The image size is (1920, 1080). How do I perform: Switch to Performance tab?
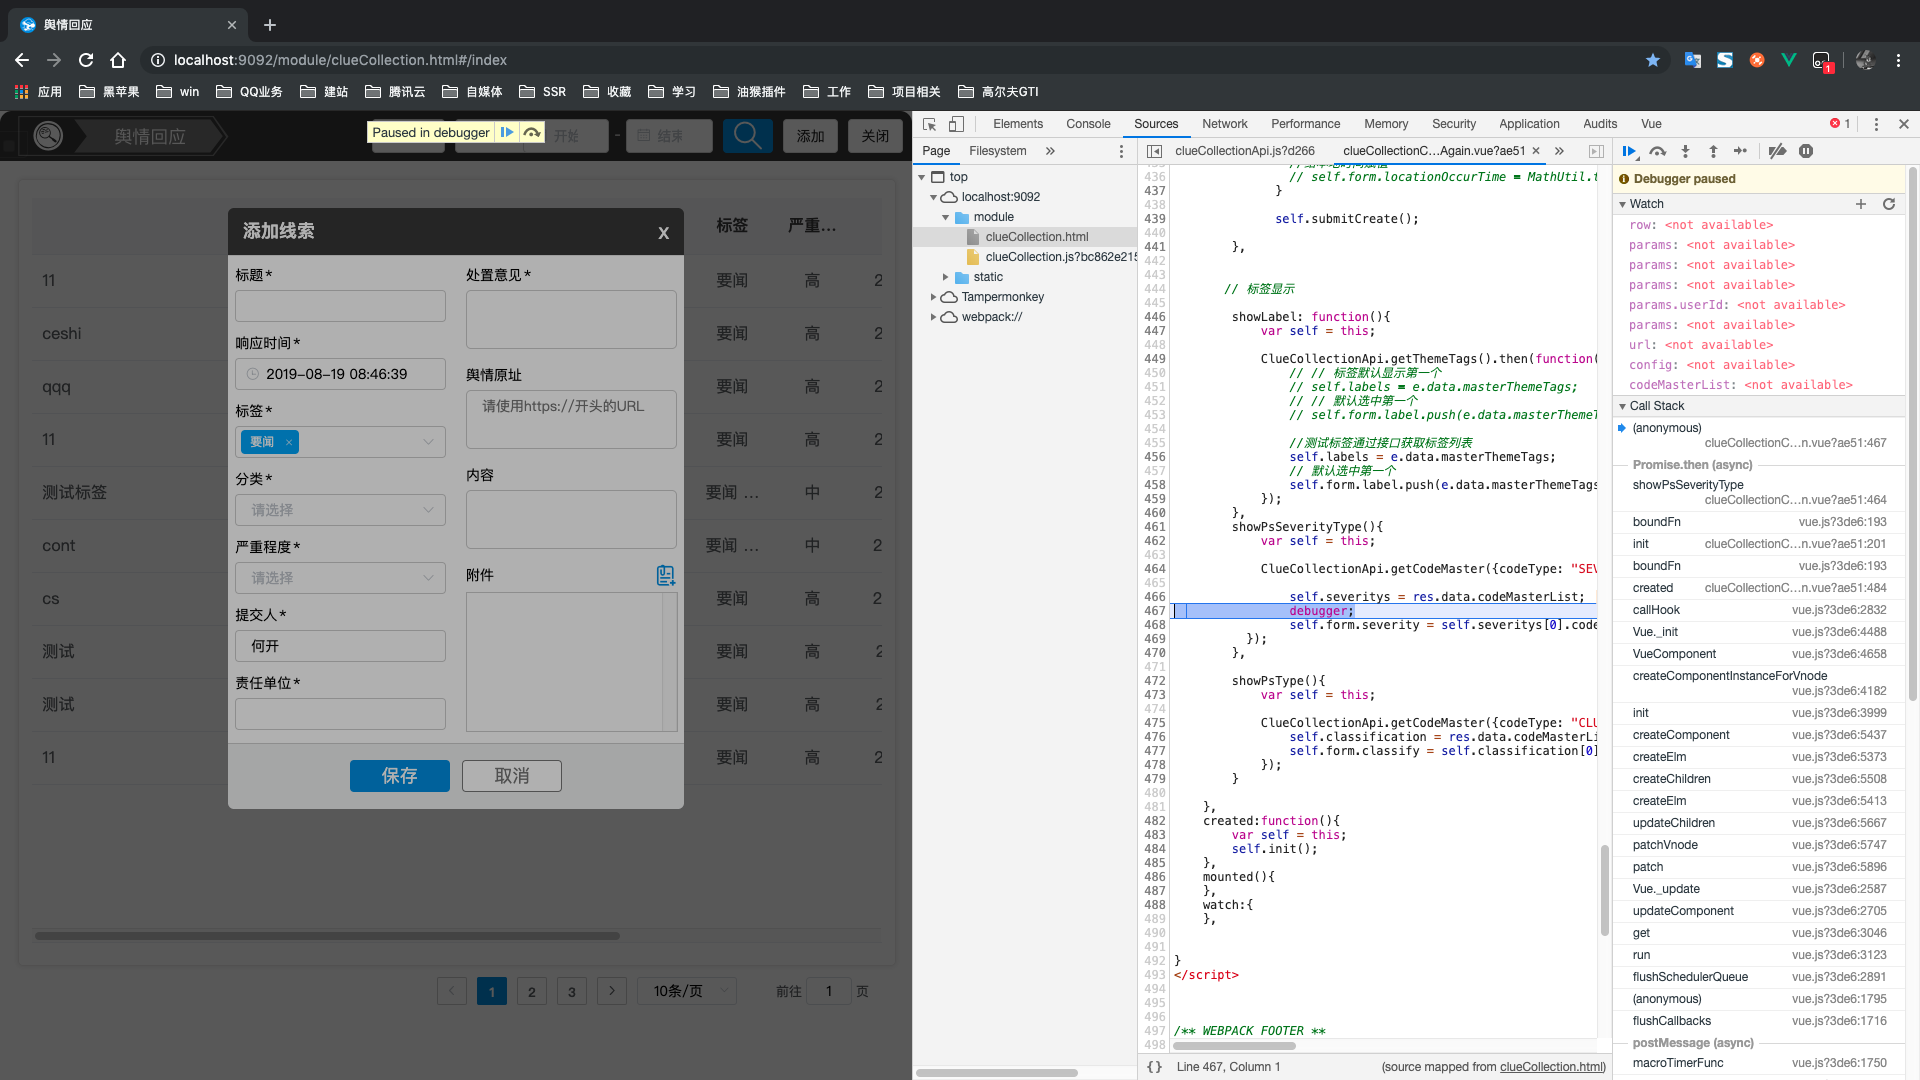(1306, 124)
